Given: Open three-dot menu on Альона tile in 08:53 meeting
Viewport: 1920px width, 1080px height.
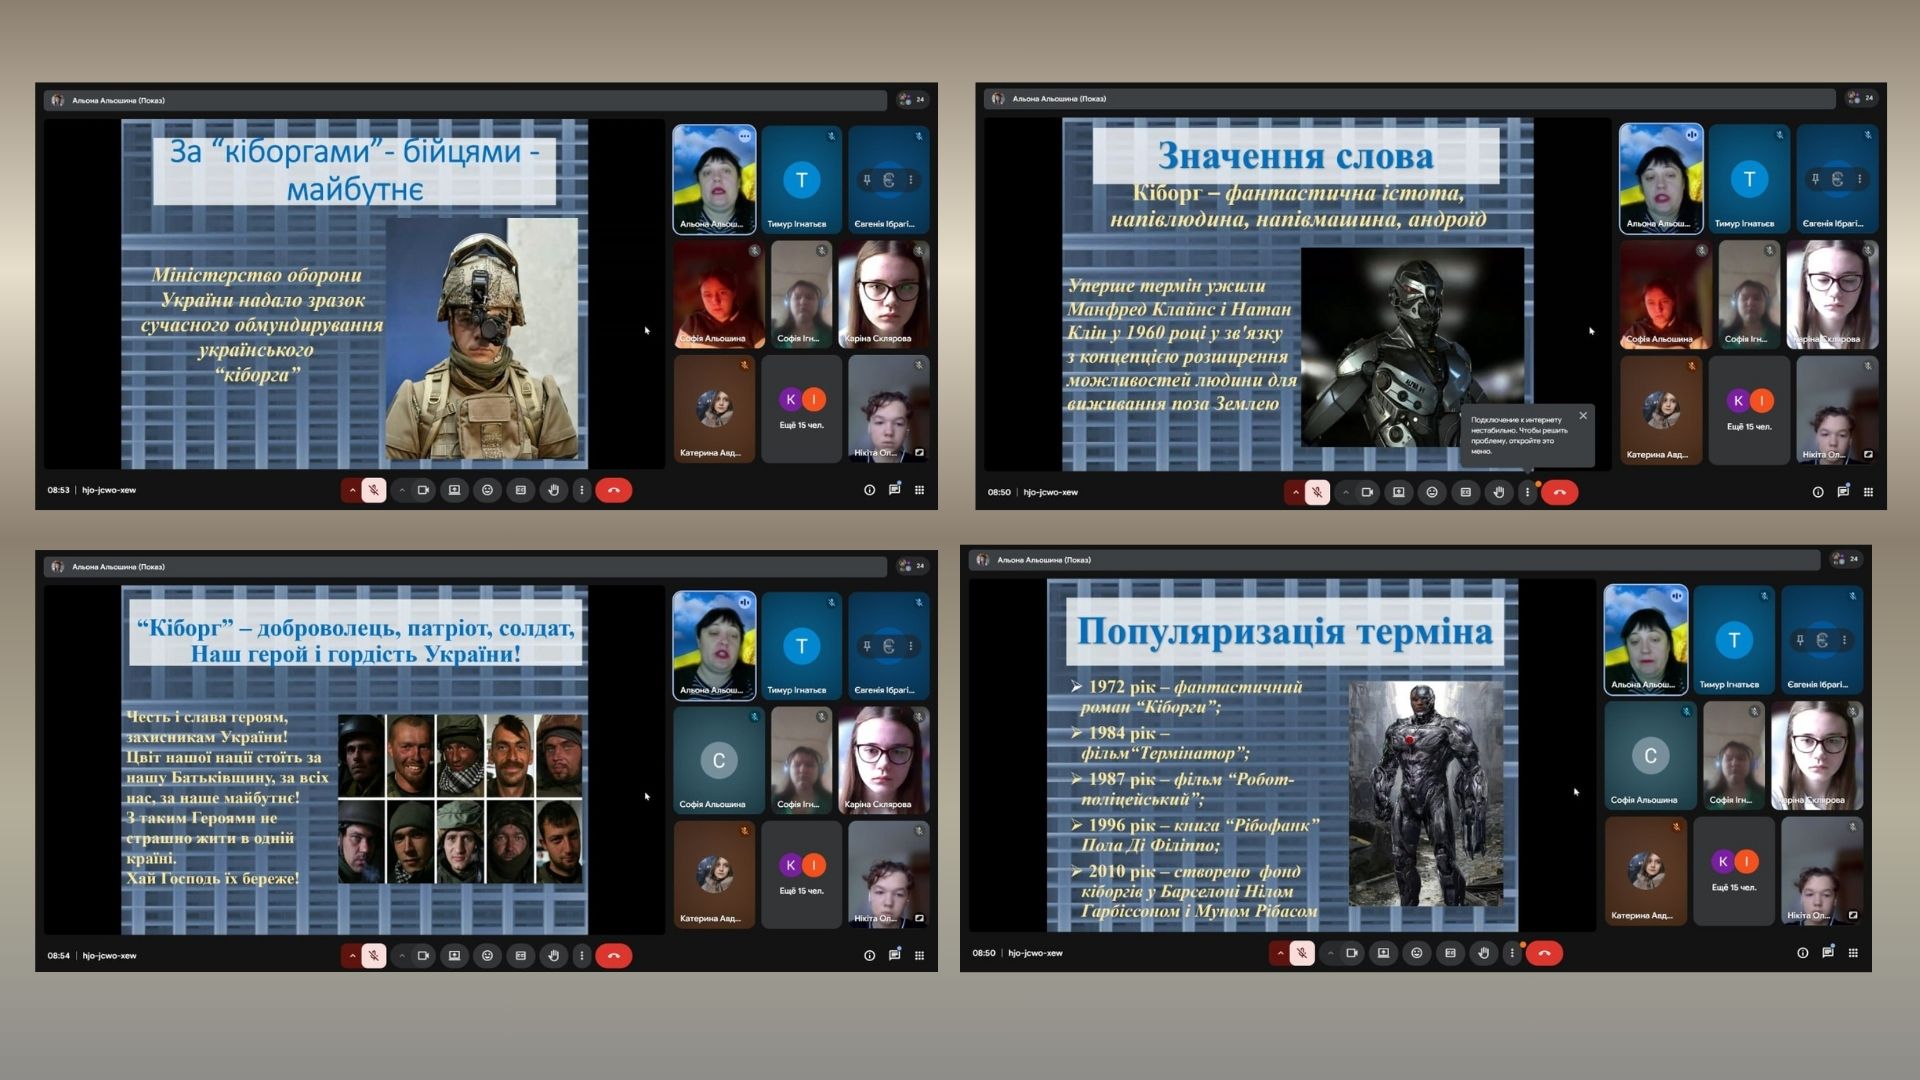Looking at the screenshot, I should (x=745, y=136).
